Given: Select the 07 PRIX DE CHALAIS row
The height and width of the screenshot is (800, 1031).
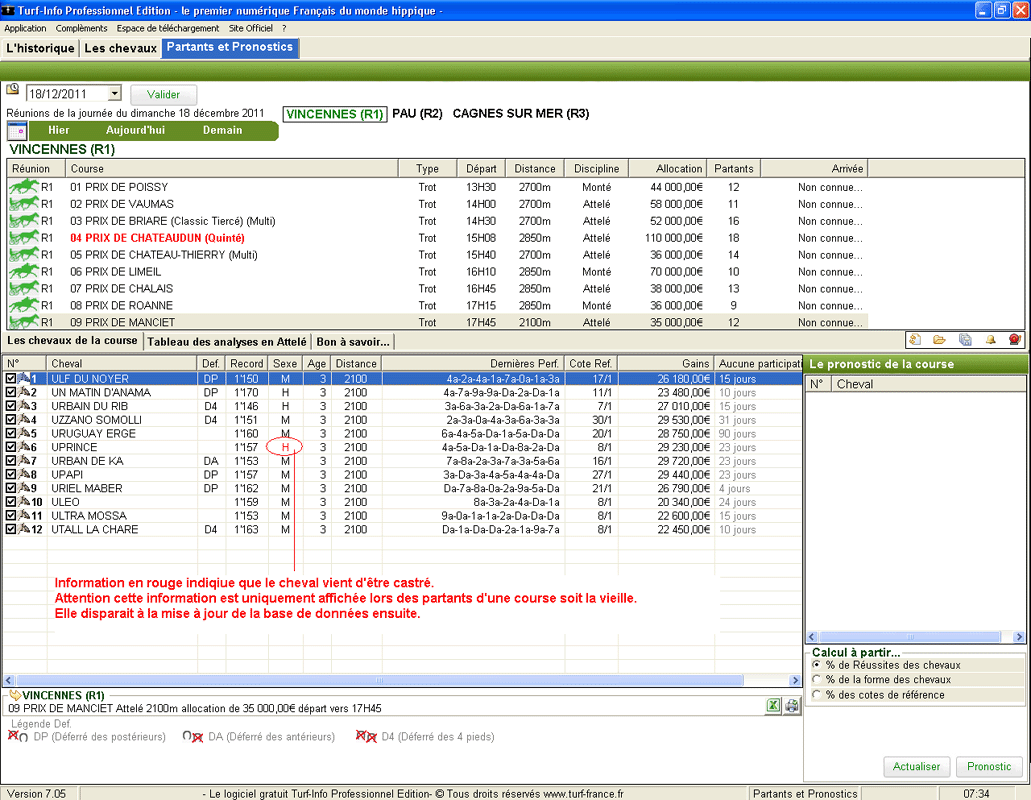Looking at the screenshot, I should 437,289.
